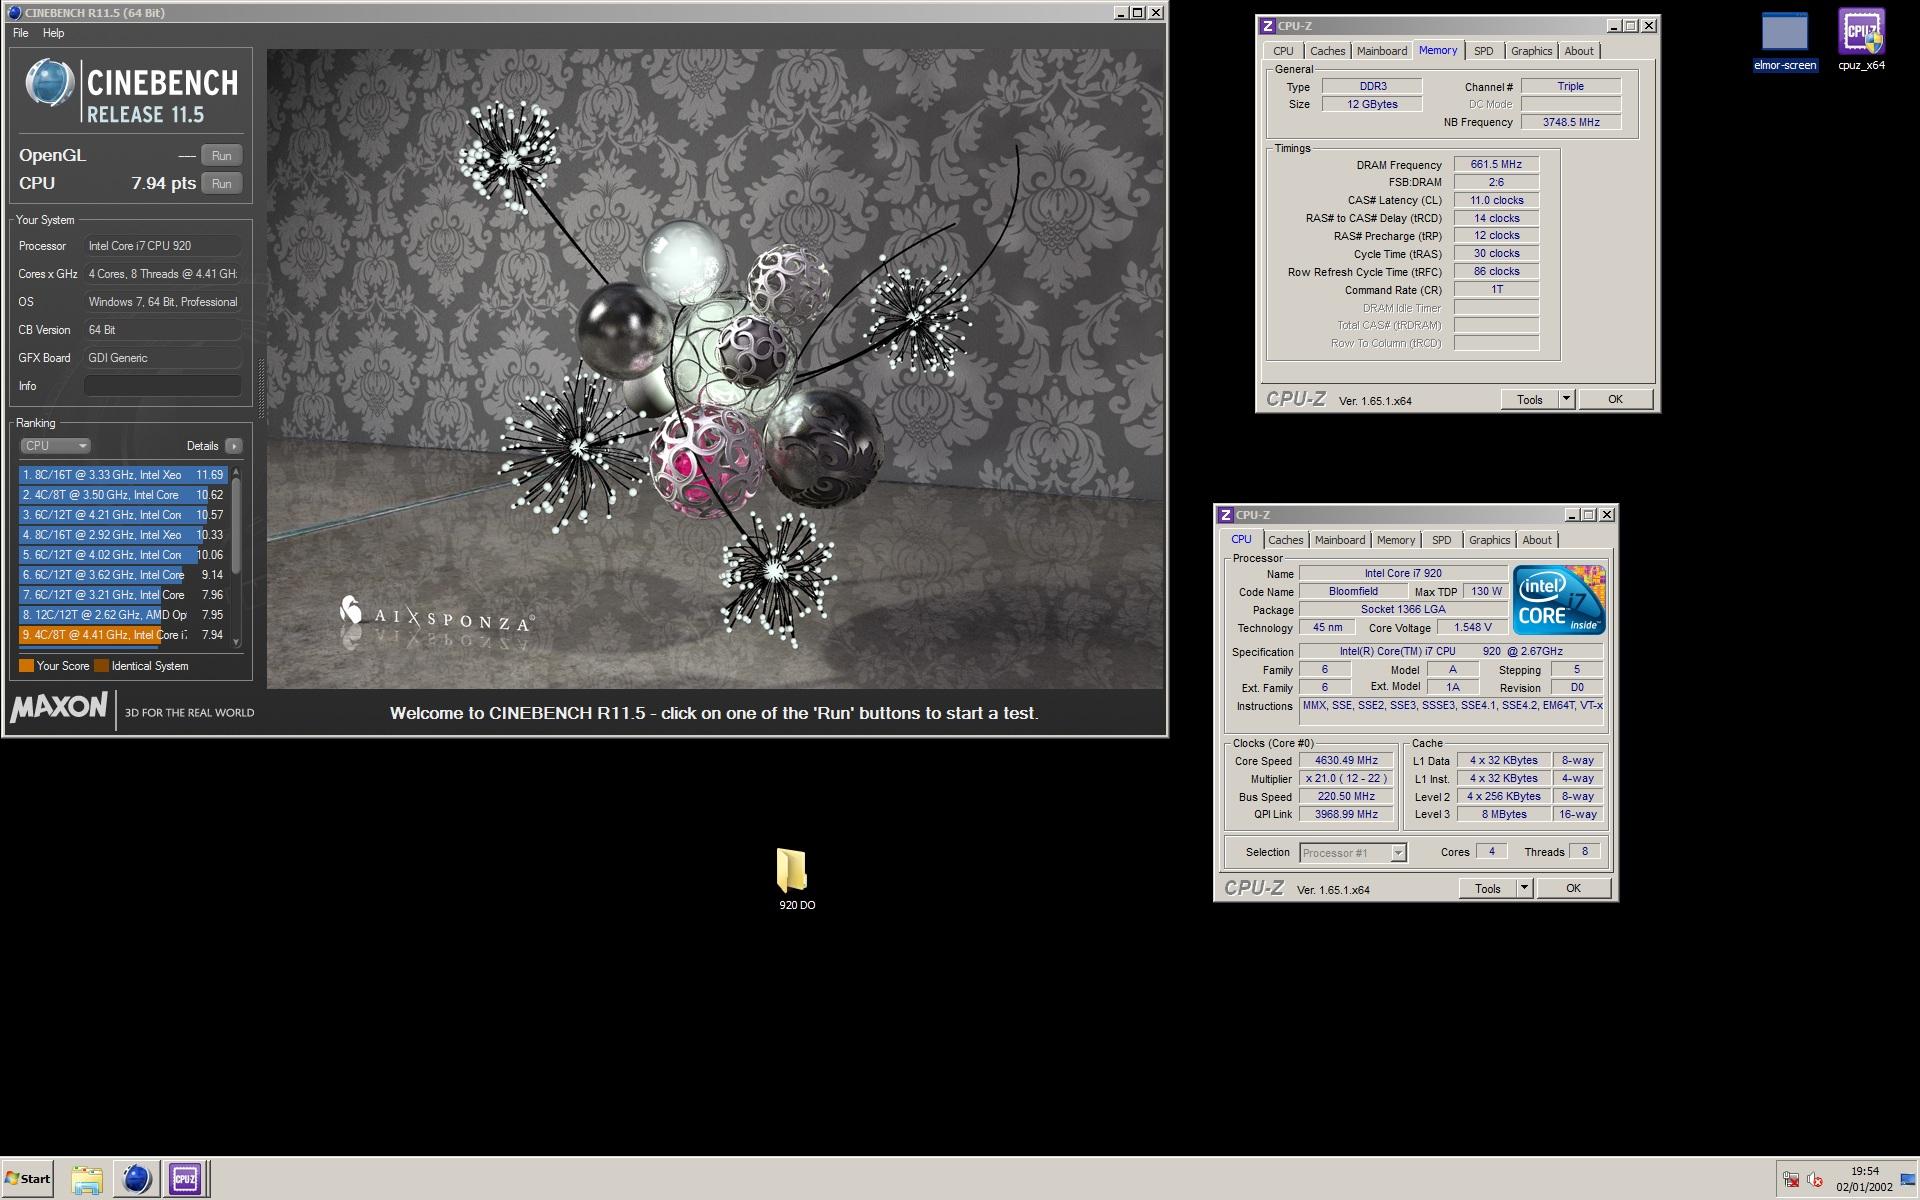The height and width of the screenshot is (1200, 1920).
Task: Switch to Caches tab in Memory CPU-Z window
Action: (1327, 51)
